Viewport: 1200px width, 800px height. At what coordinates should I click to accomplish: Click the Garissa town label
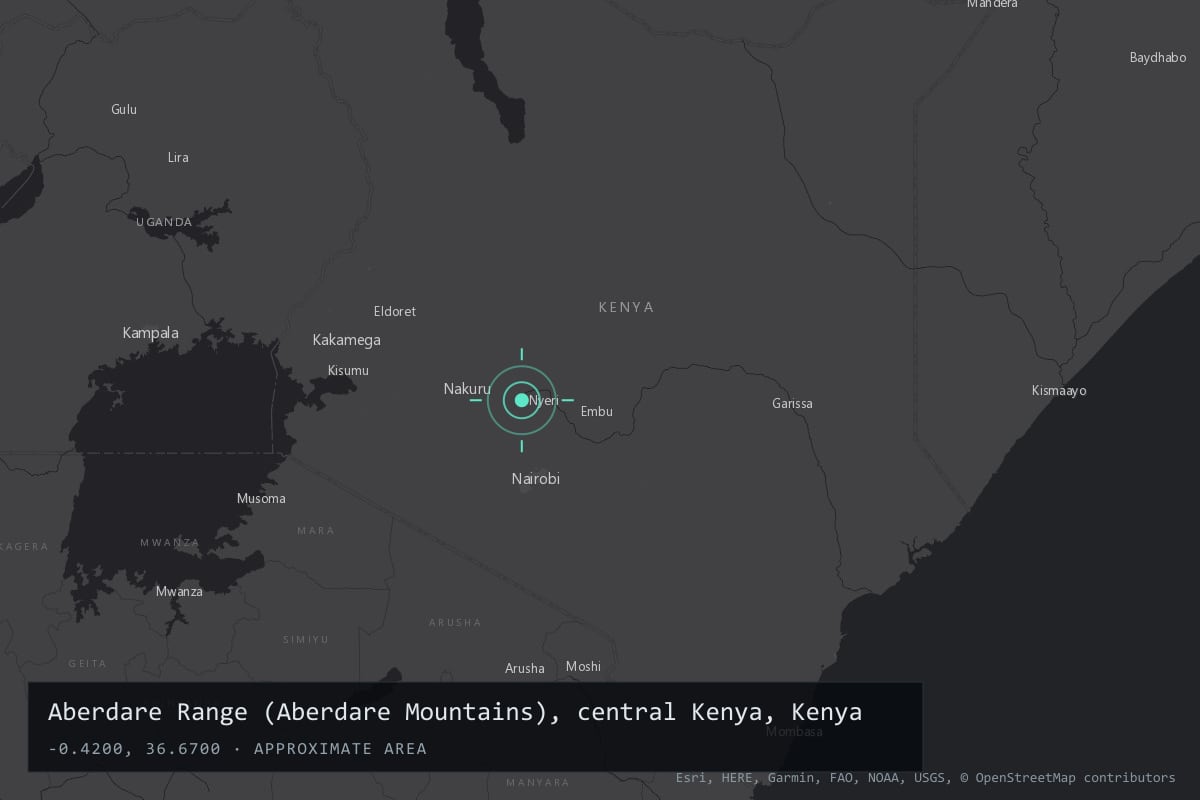pos(792,404)
